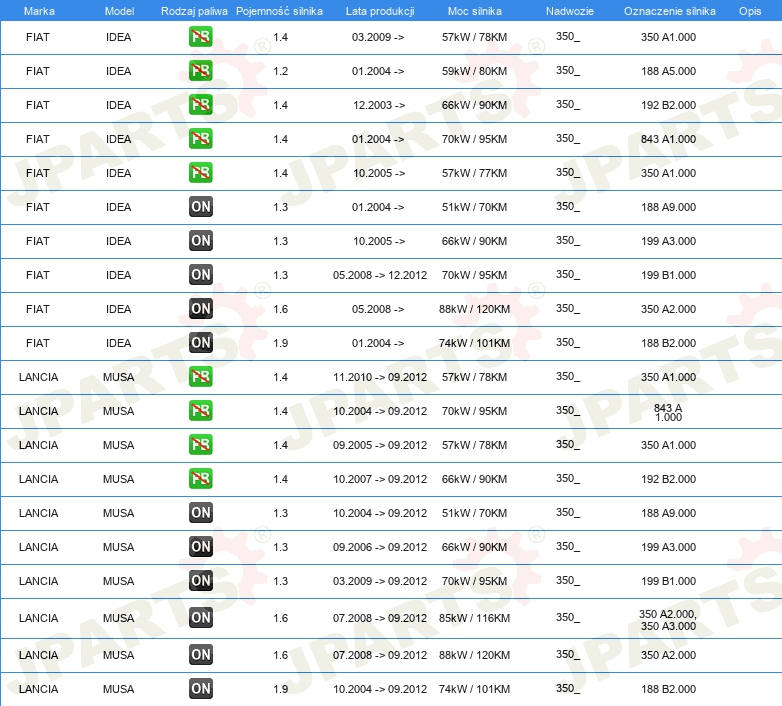Select '199 B1.000' in the FIAT IDEA row
Image resolution: width=782 pixels, height=706 pixels.
[x=668, y=275]
